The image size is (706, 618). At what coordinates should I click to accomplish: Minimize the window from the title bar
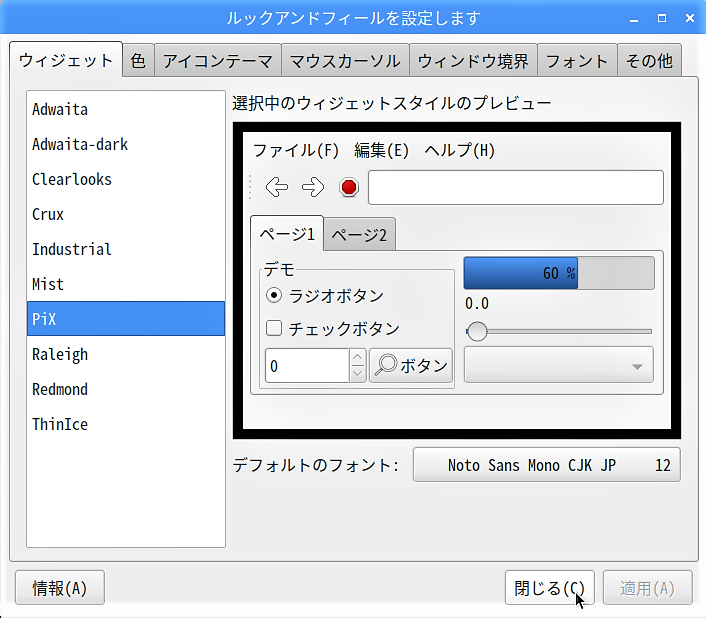(x=634, y=18)
